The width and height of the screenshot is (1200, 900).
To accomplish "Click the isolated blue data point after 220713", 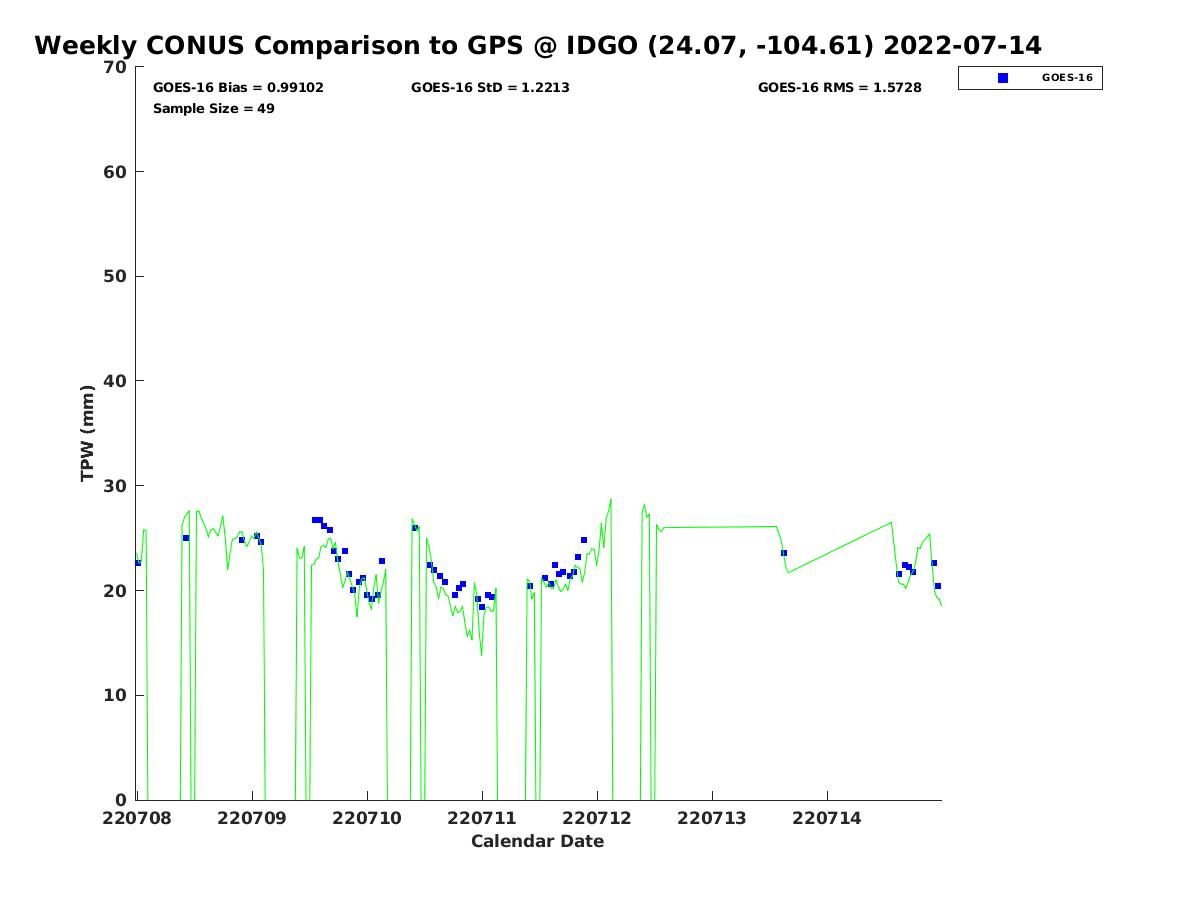I will tap(784, 553).
